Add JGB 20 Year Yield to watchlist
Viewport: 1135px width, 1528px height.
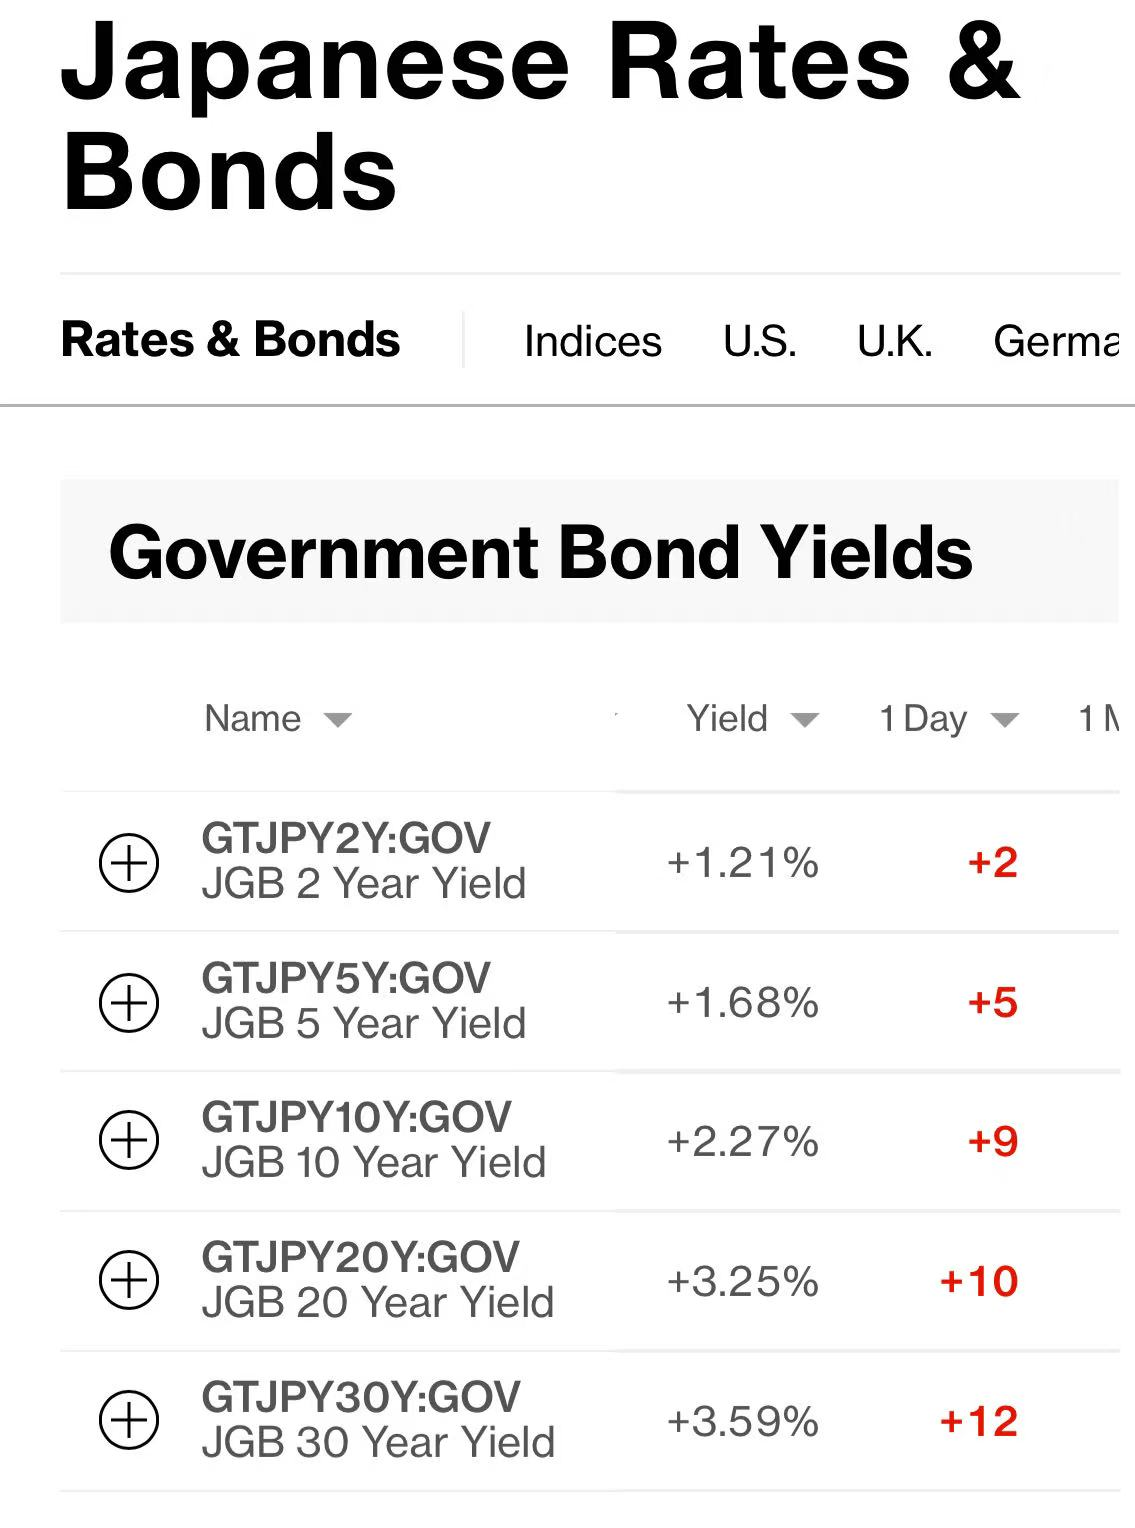[x=129, y=1281]
